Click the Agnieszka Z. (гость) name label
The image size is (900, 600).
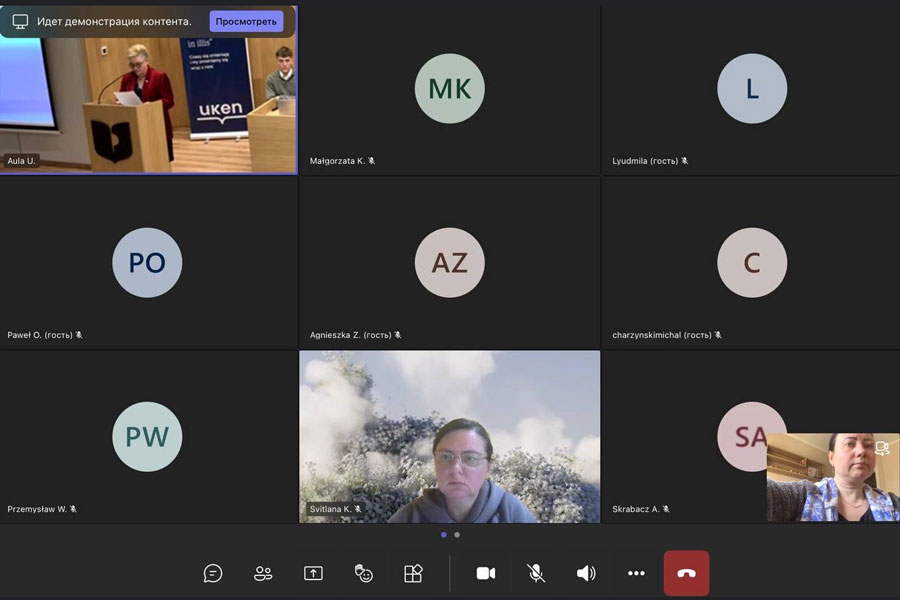tap(350, 335)
